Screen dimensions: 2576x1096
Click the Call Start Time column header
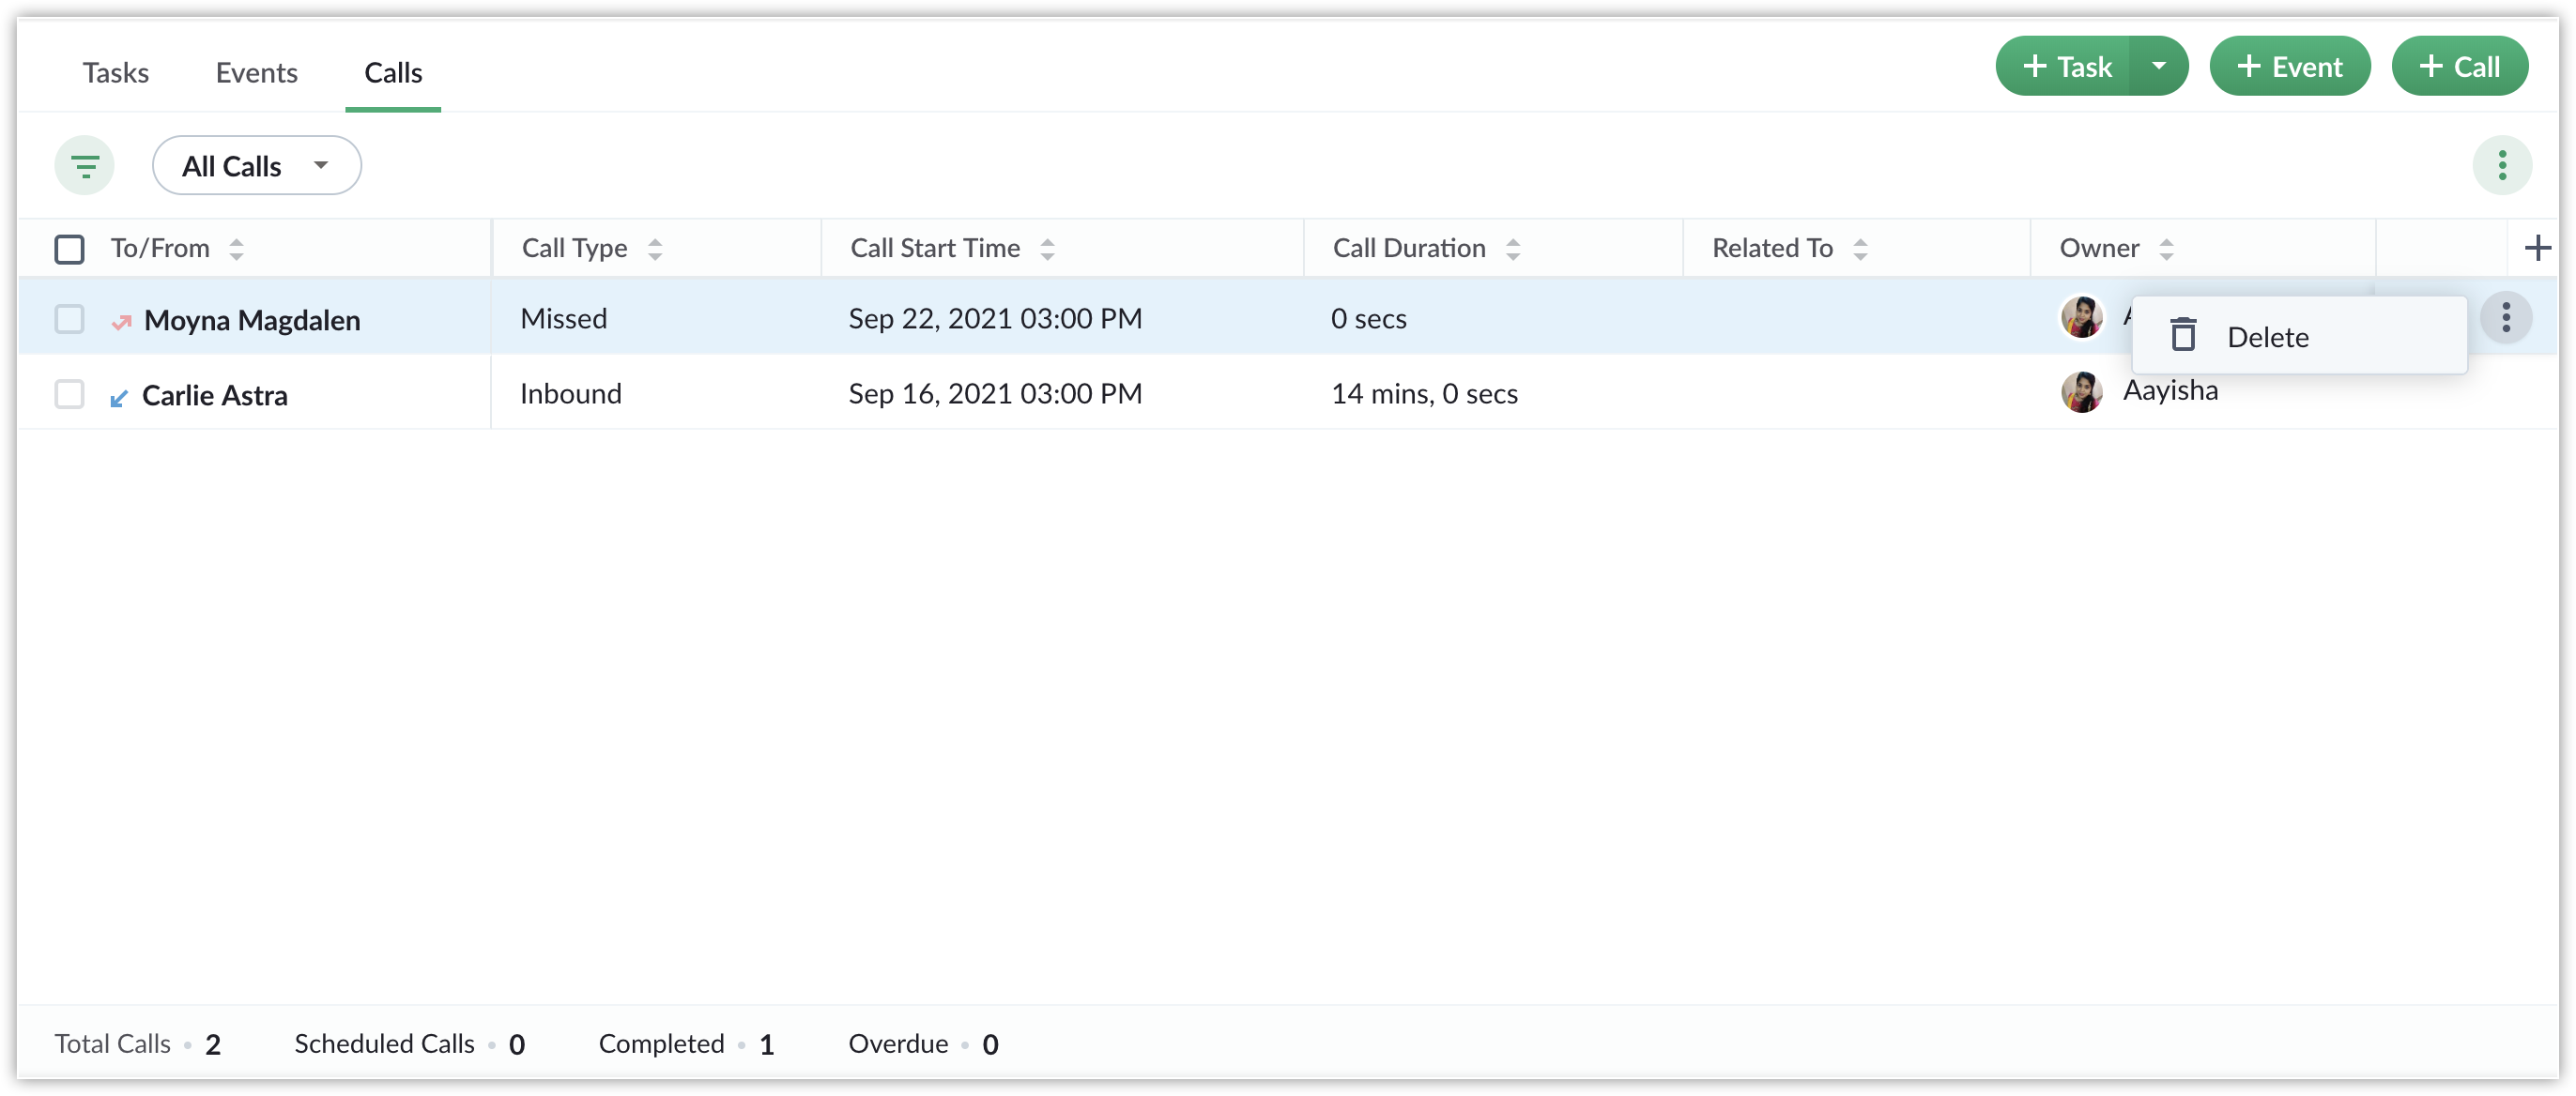coord(935,248)
